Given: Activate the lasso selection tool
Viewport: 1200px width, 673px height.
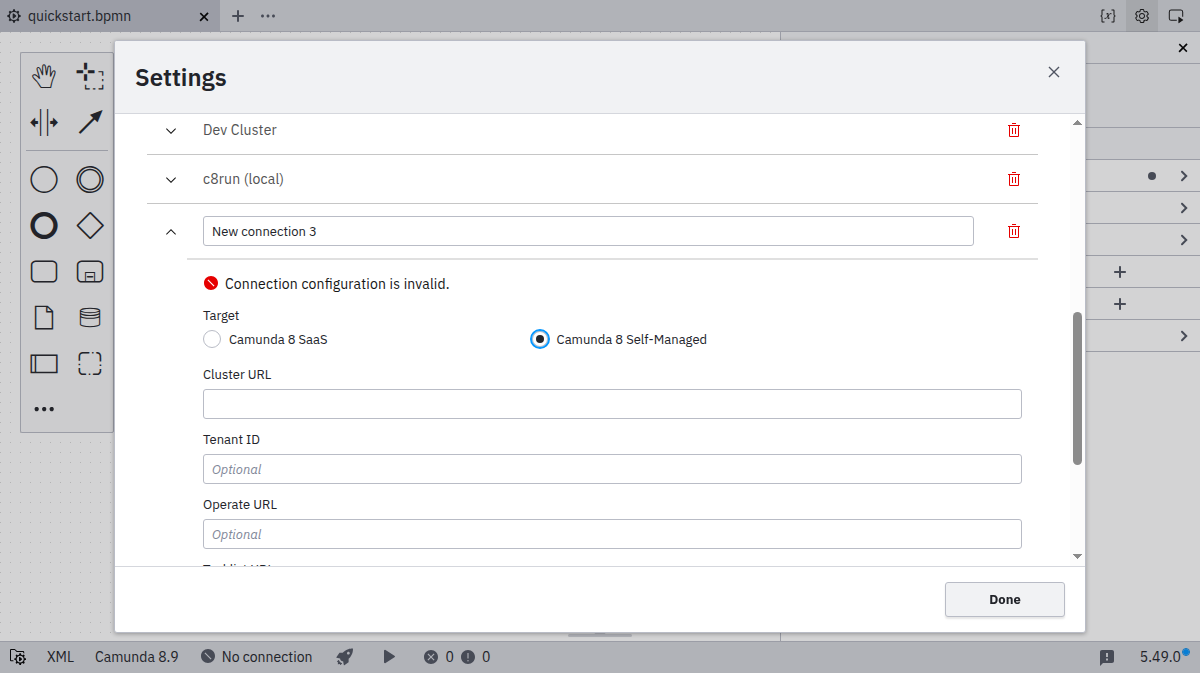Looking at the screenshot, I should [90, 76].
